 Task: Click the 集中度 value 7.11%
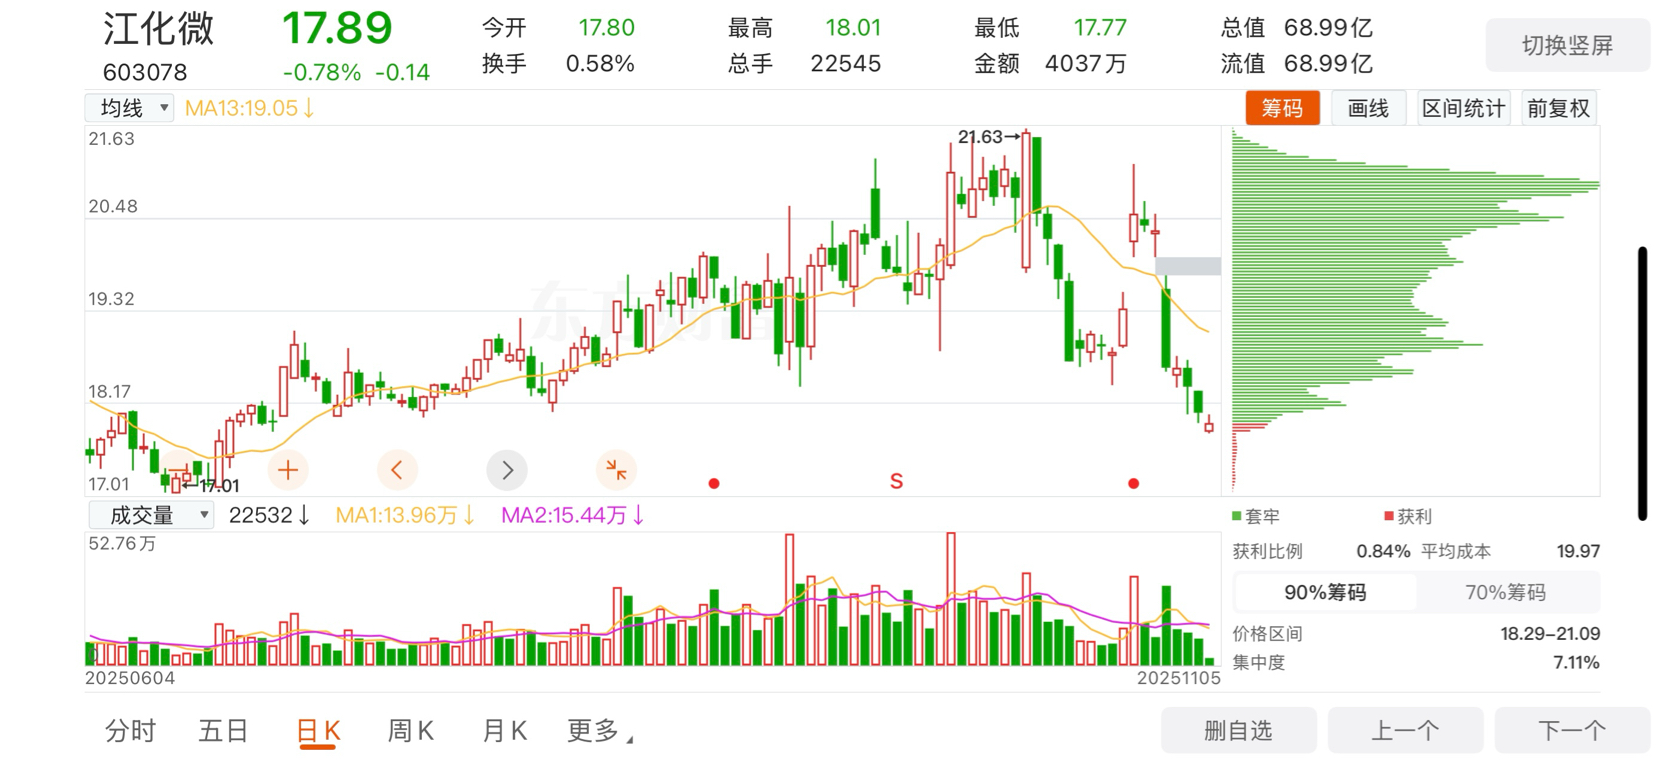pos(1576,662)
